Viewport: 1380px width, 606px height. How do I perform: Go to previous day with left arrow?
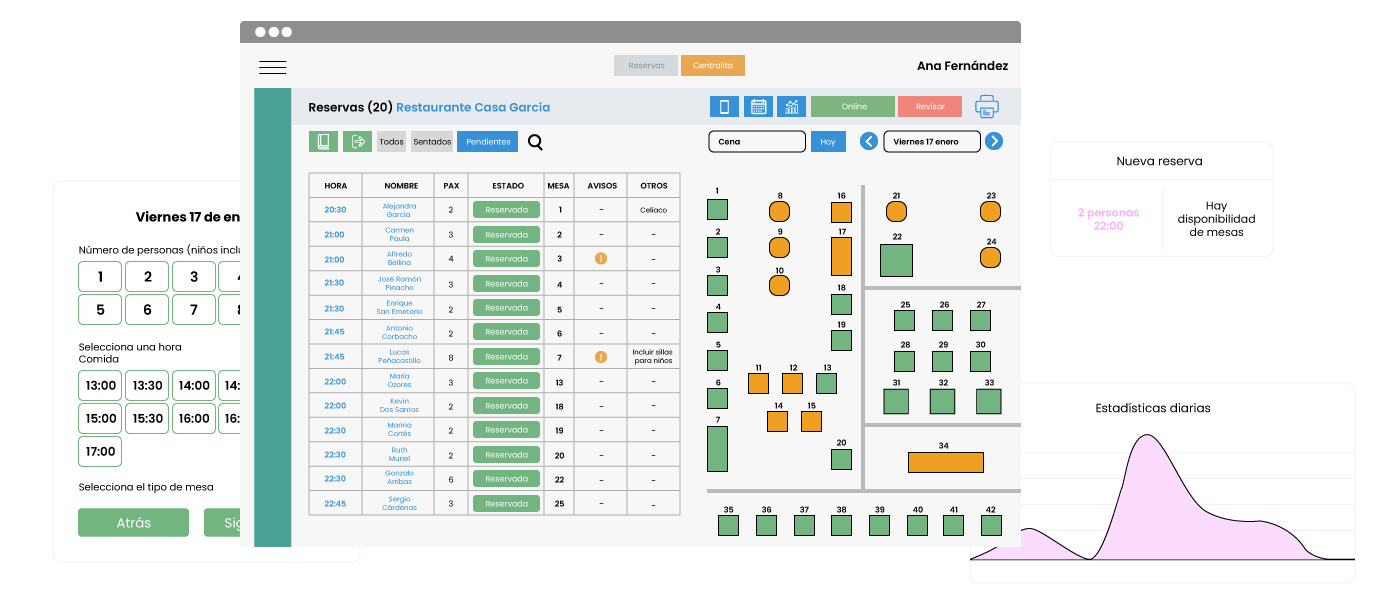coord(869,142)
